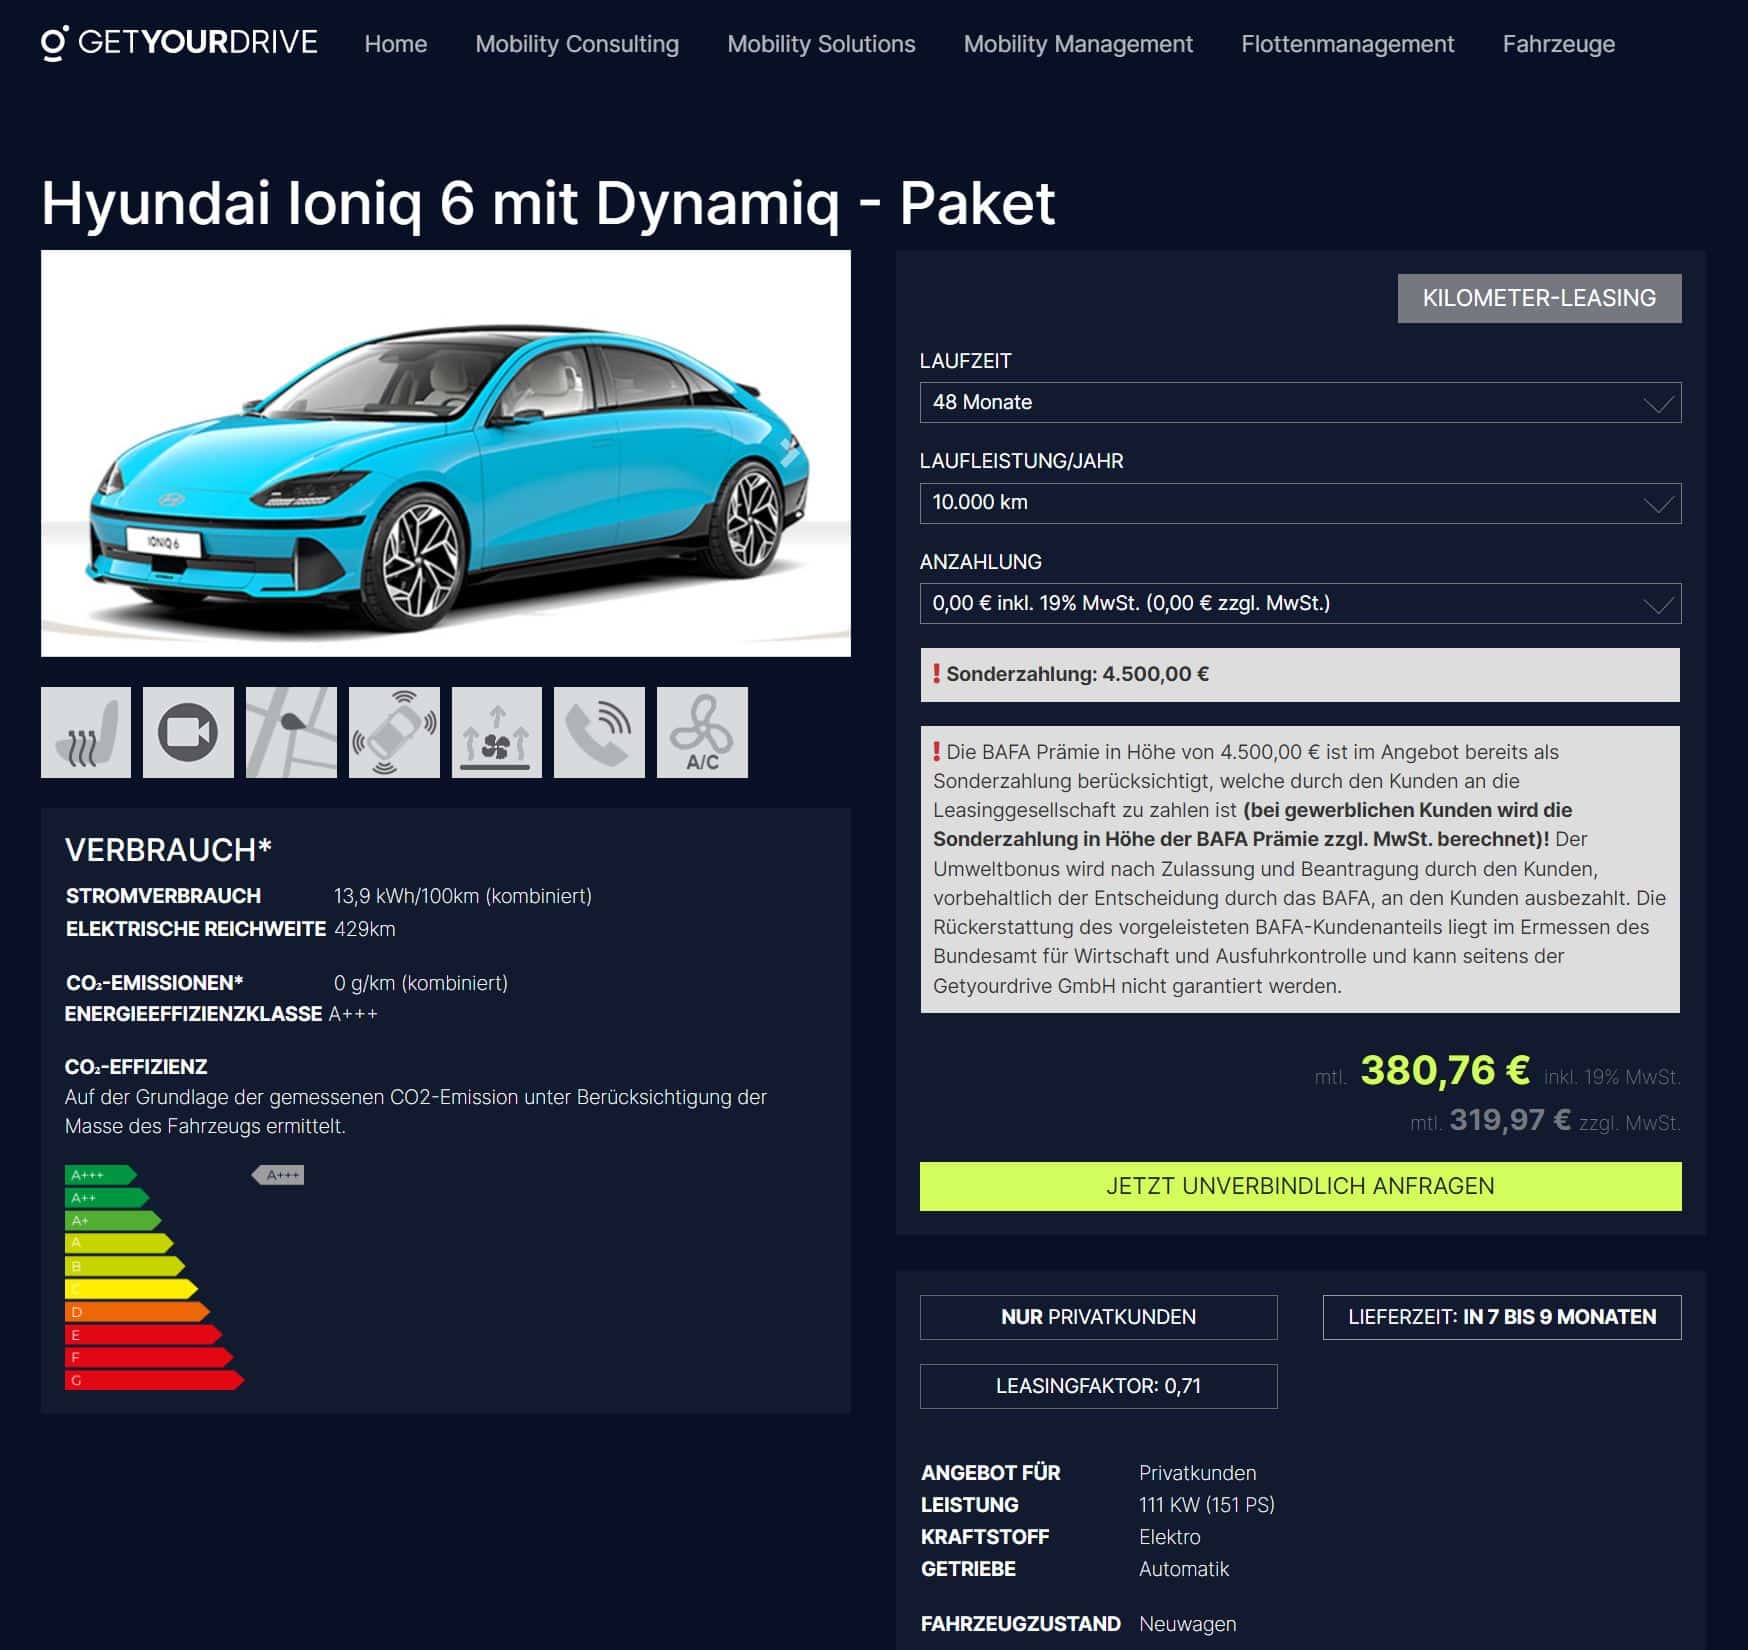Image resolution: width=1748 pixels, height=1650 pixels.
Task: Click the 0 g/km emissions value
Action: click(421, 983)
